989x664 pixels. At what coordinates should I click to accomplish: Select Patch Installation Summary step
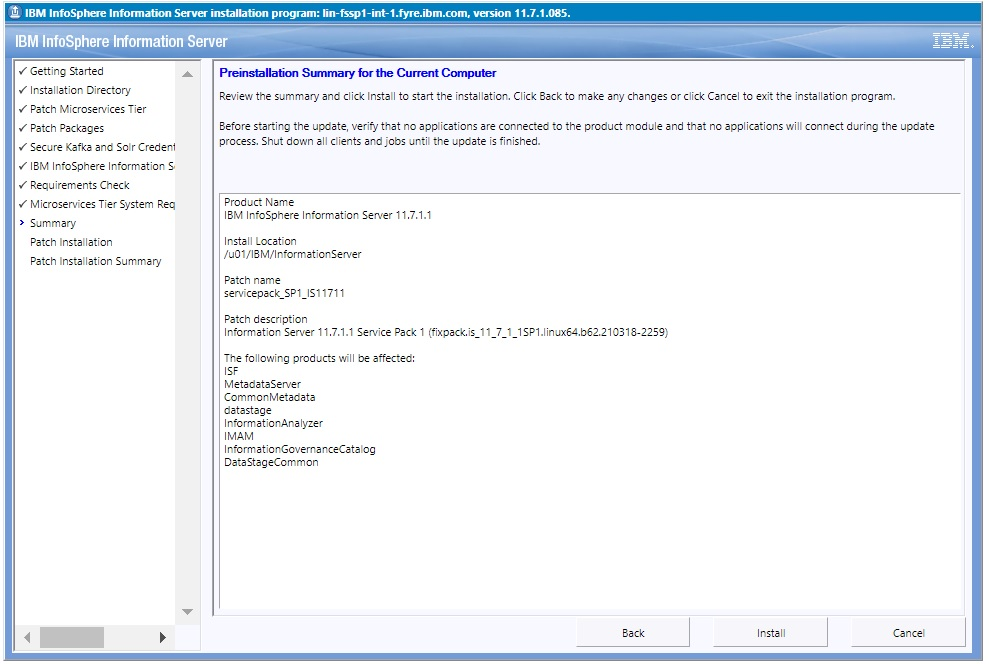point(95,261)
